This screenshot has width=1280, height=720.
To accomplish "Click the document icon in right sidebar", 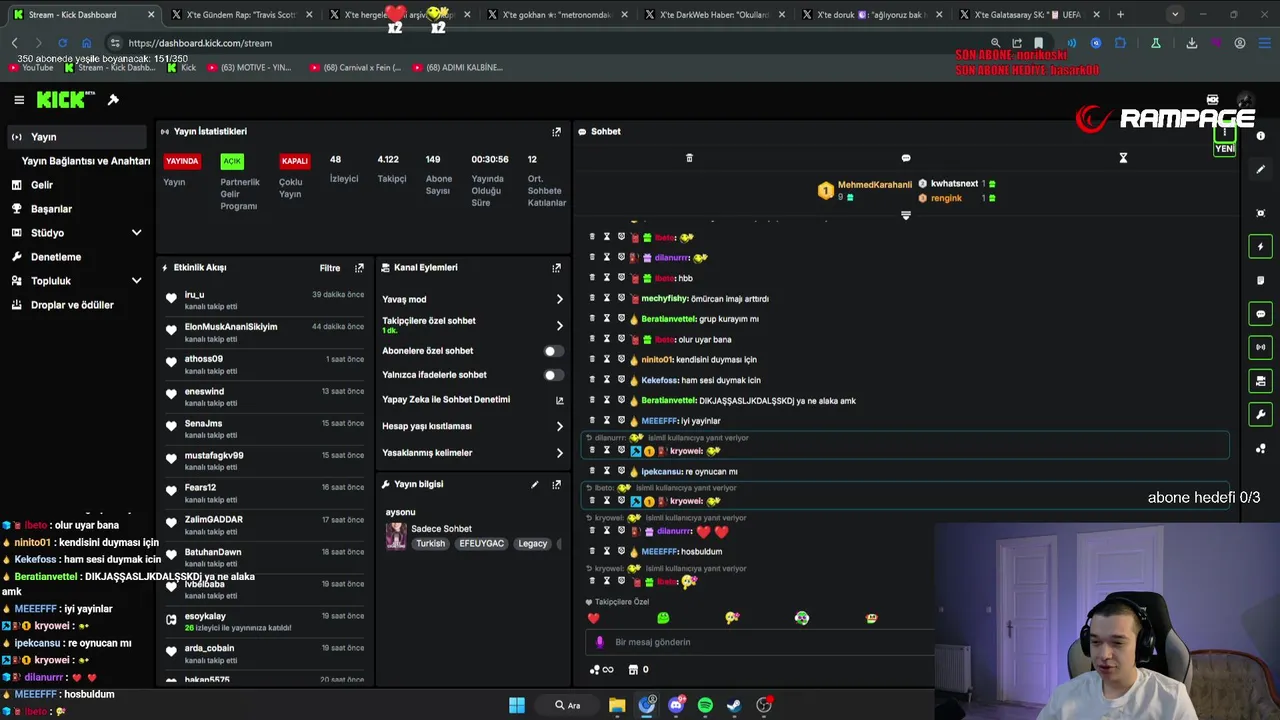I will pos(1261,280).
